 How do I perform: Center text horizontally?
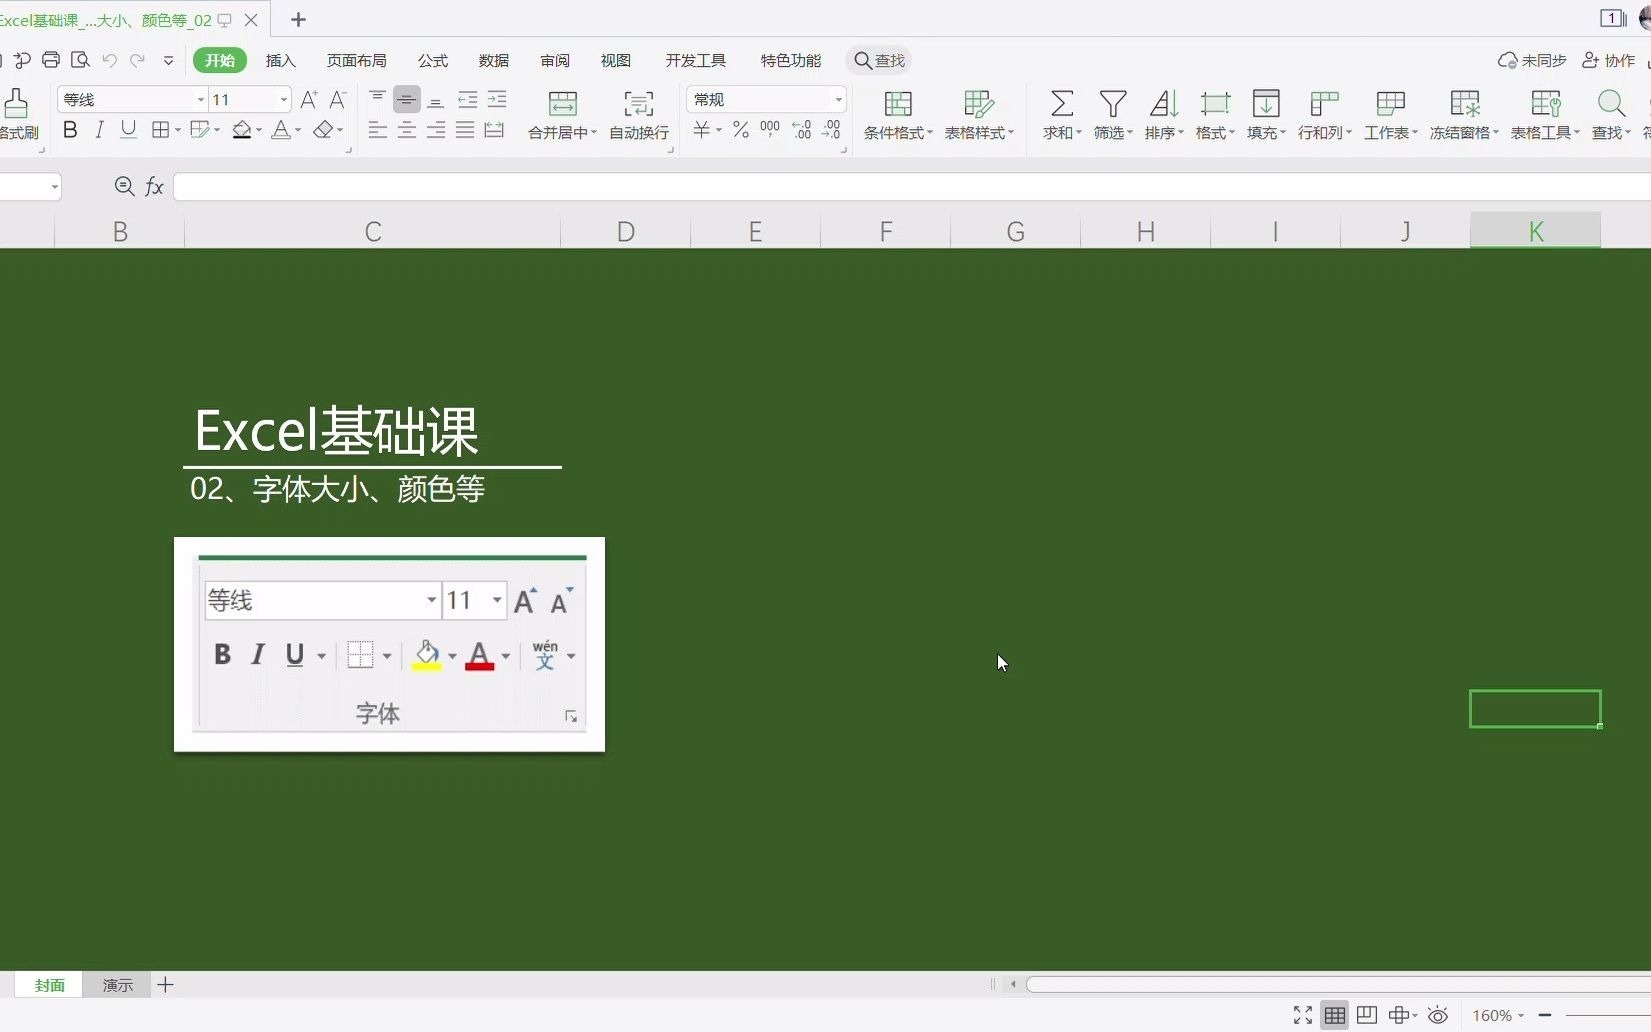(x=406, y=130)
